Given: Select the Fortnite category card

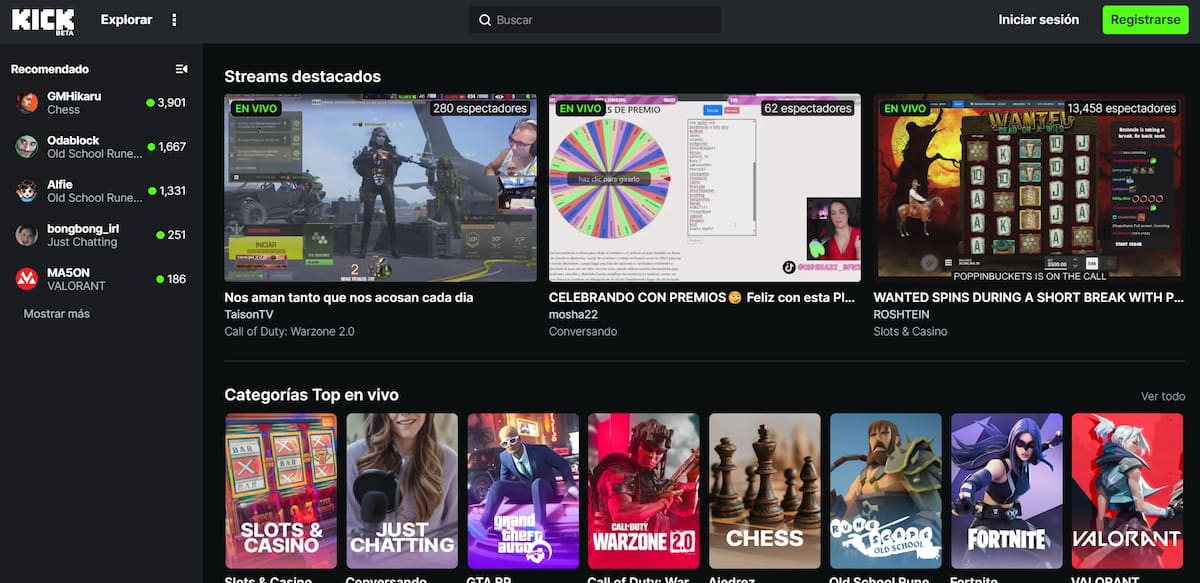Looking at the screenshot, I should point(1006,491).
